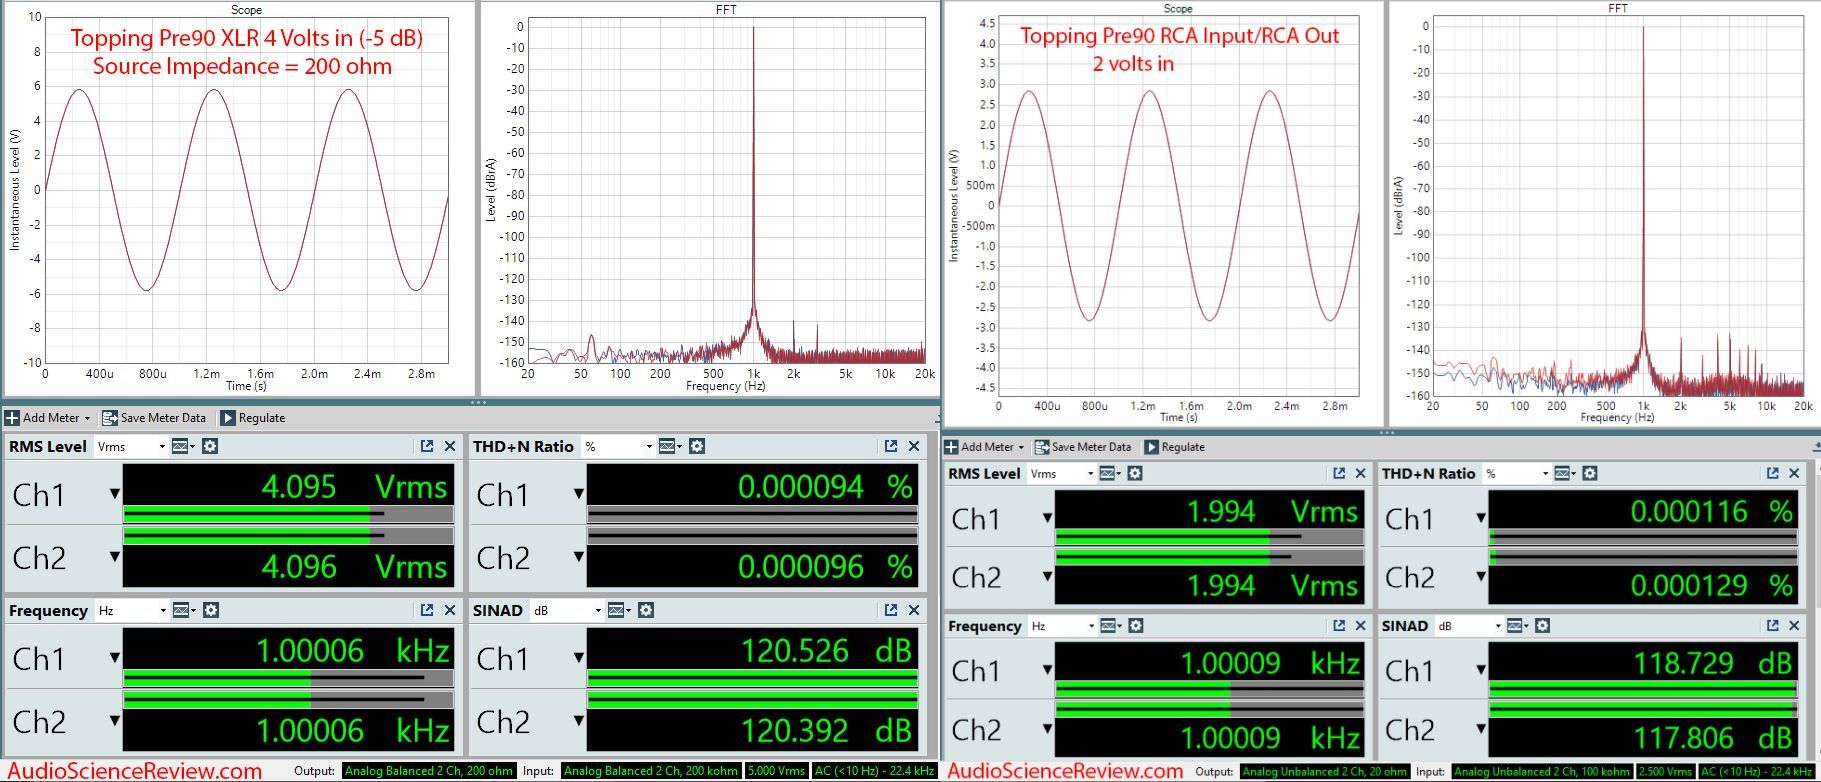
Task: Open Vrms unit dropdown in RCA RMS Level
Action: (1062, 473)
